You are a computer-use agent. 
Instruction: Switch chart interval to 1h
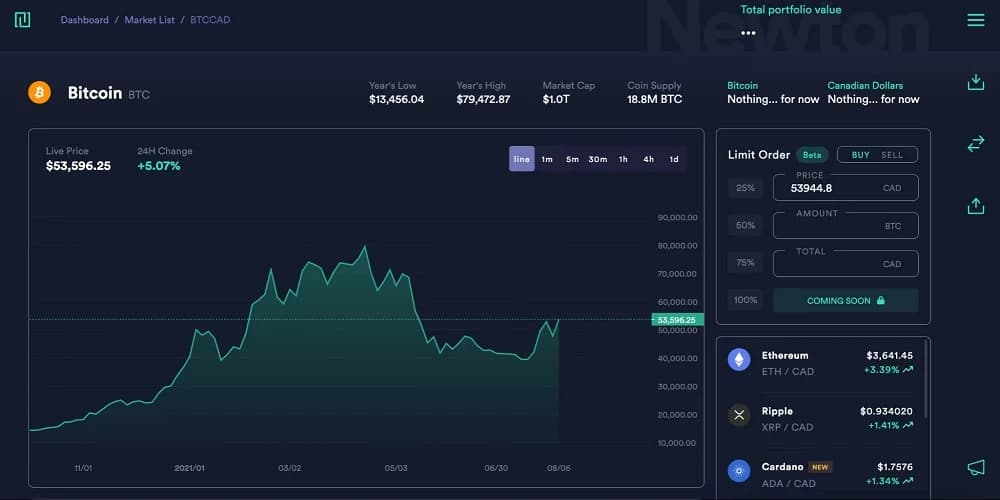click(623, 159)
